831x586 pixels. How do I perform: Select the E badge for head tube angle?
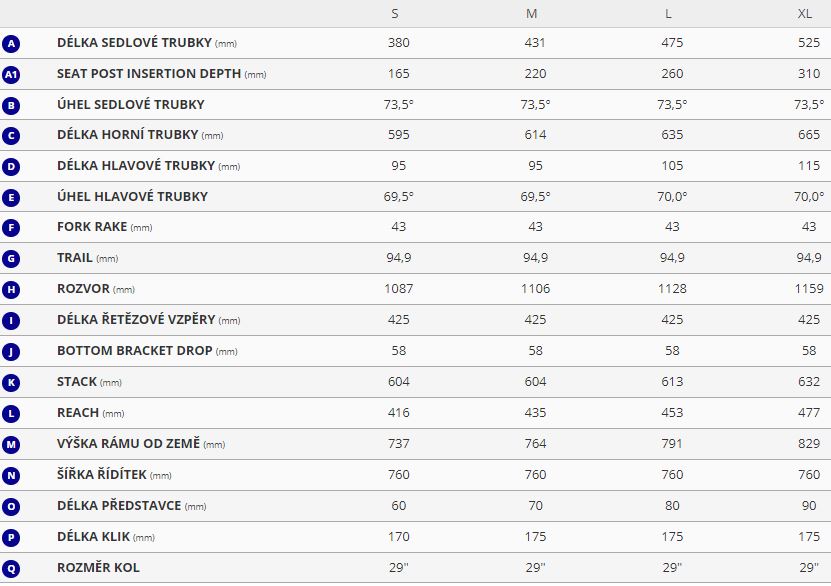[11, 198]
